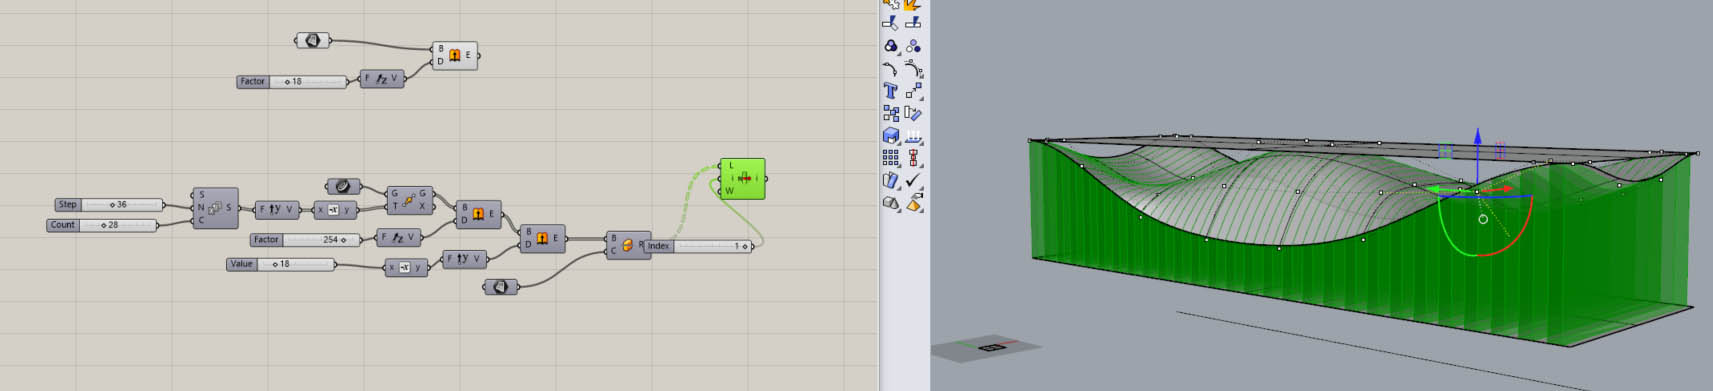The image size is (1713, 391).
Task: Click the Value slider showing 18
Action: click(x=281, y=264)
